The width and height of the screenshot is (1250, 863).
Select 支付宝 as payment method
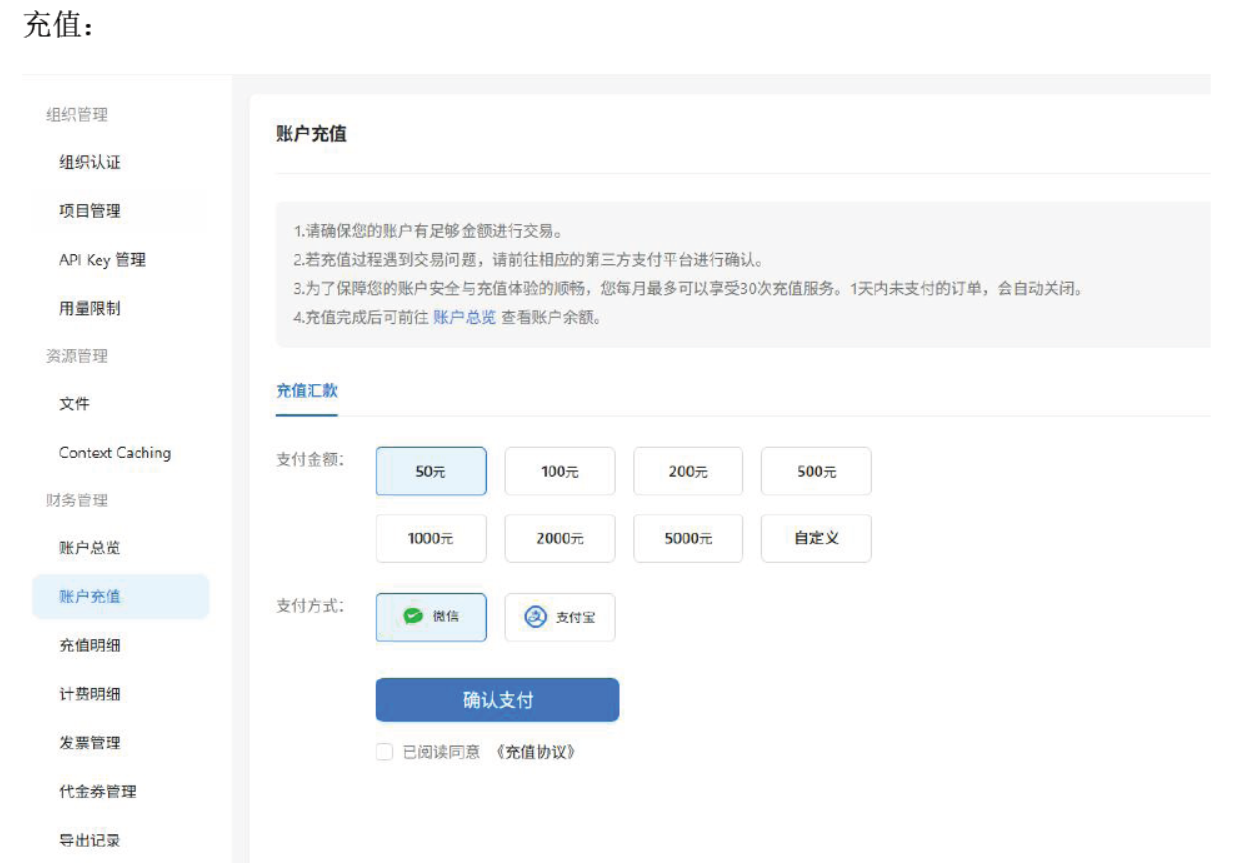point(560,617)
